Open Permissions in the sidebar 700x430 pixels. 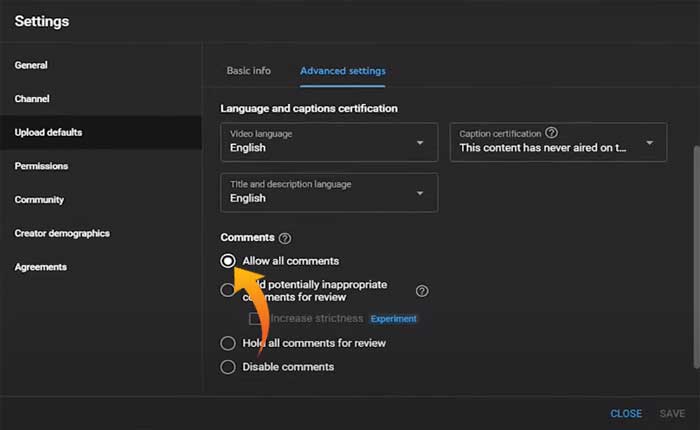[x=41, y=166]
